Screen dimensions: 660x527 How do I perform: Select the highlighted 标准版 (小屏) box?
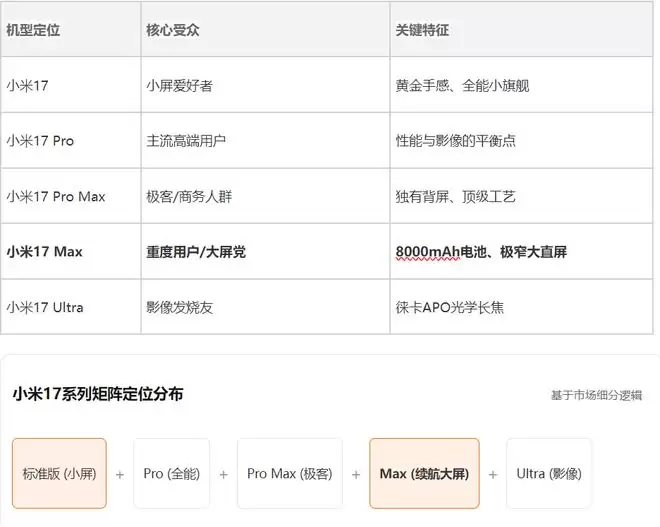click(x=59, y=473)
